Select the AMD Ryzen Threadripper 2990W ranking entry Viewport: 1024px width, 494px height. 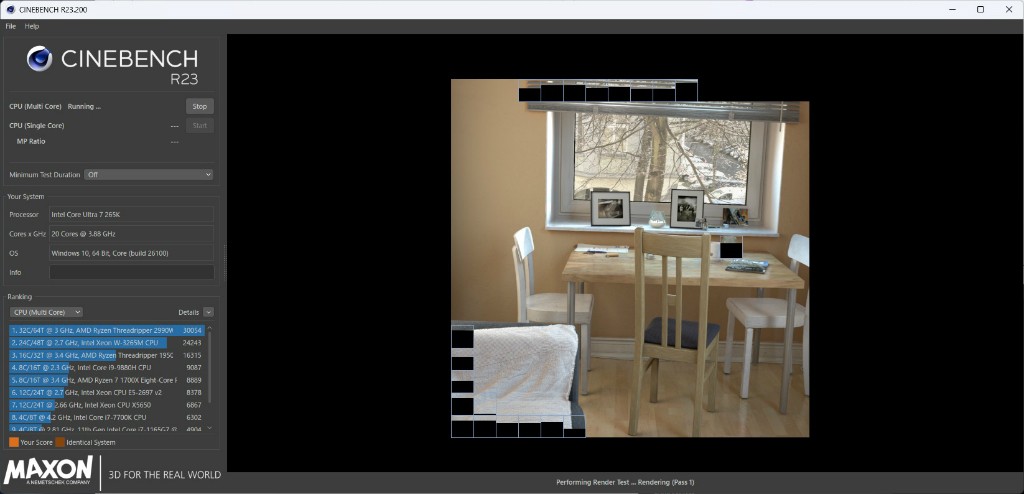(105, 330)
